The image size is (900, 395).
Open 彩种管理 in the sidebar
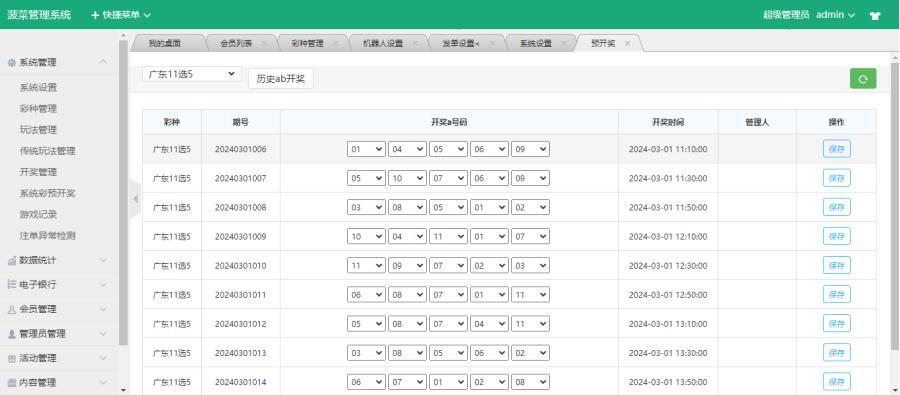point(38,109)
